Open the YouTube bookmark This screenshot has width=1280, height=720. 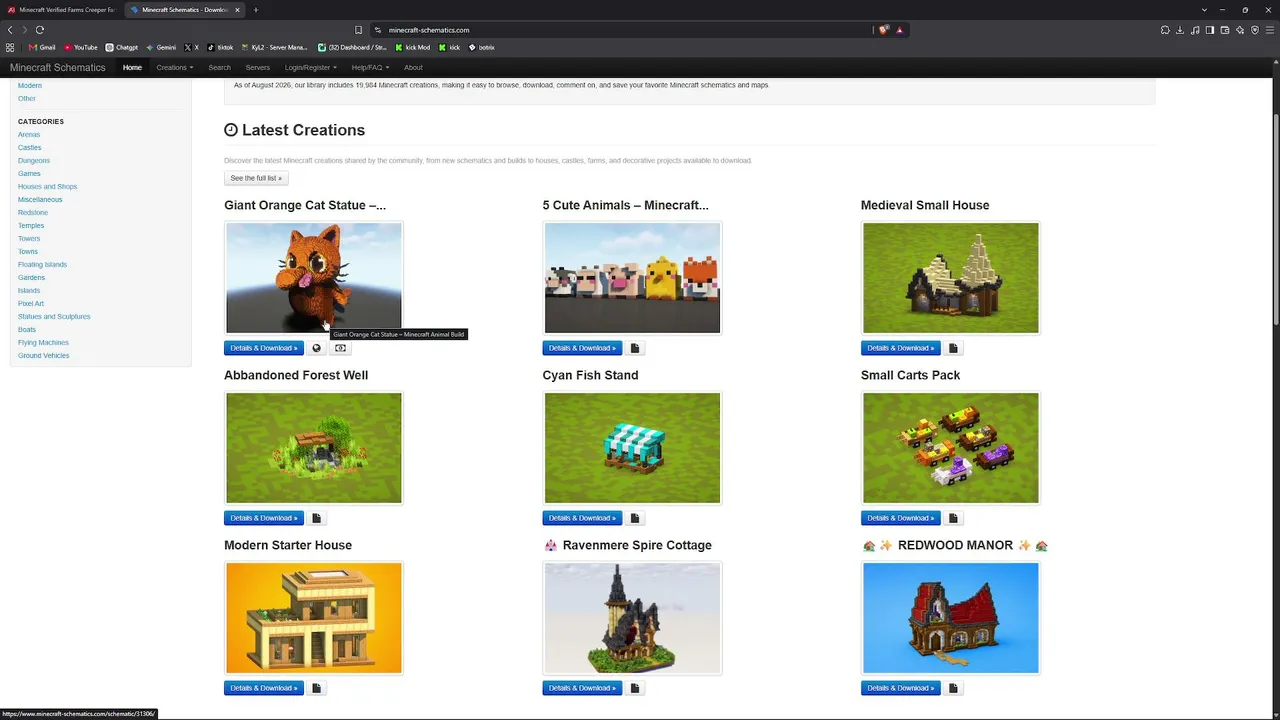80,47
